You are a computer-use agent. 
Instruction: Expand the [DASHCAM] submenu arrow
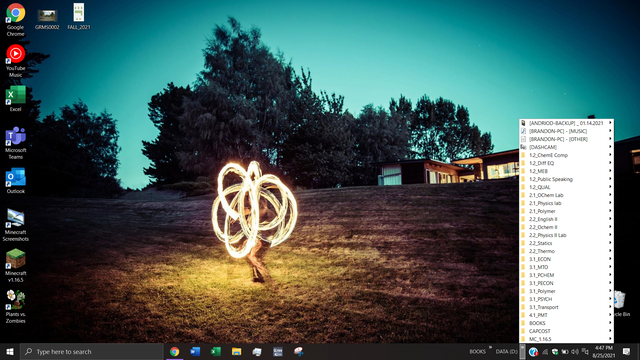[x=610, y=147]
